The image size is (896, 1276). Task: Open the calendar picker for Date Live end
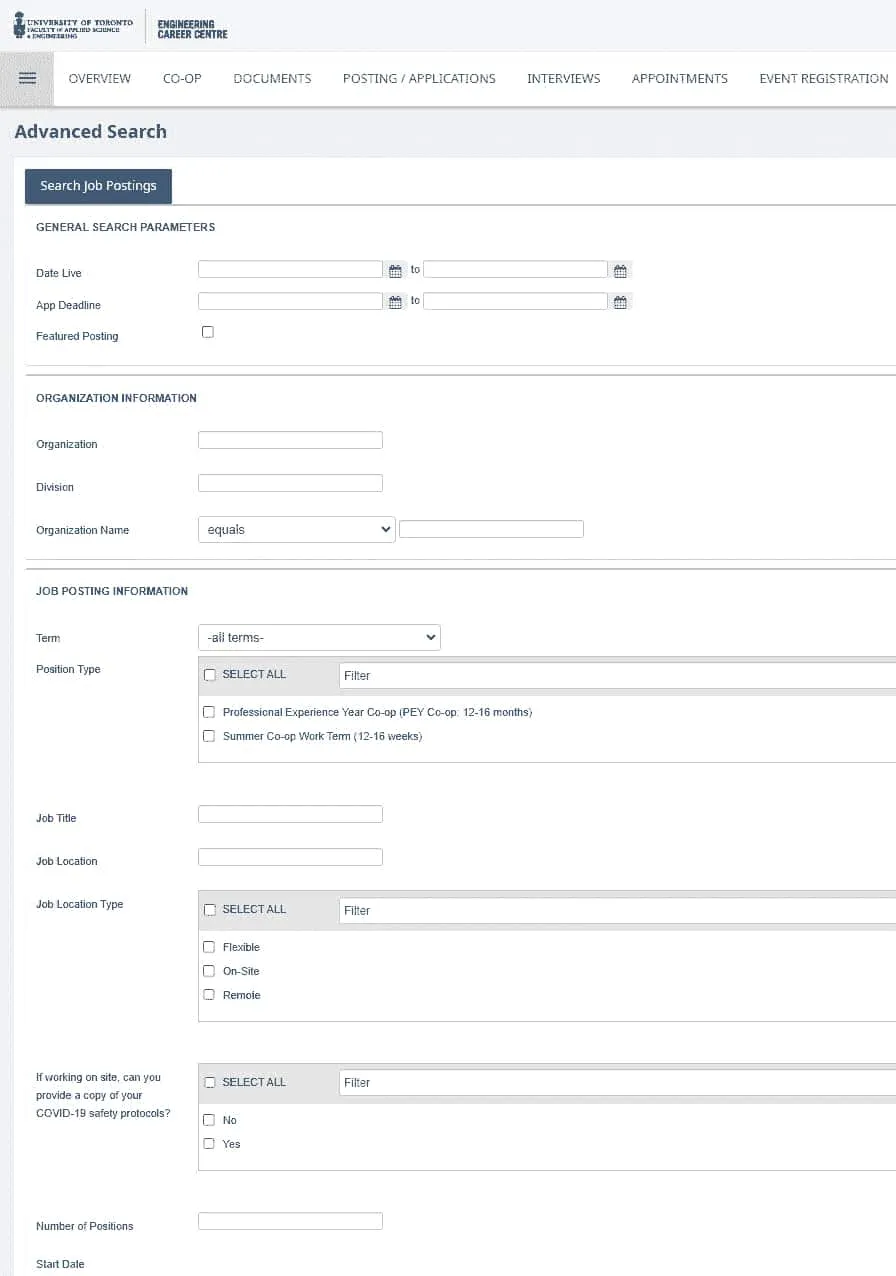[x=620, y=269]
